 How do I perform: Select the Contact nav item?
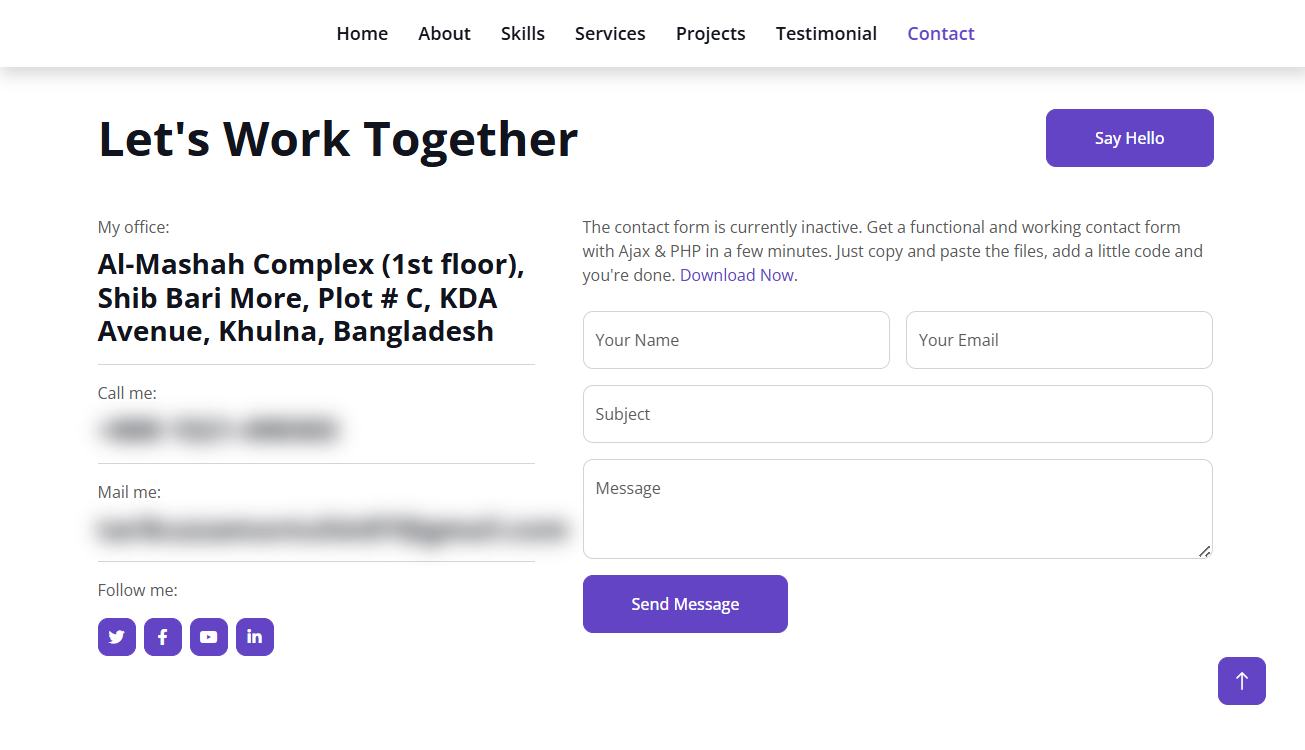coord(941,33)
